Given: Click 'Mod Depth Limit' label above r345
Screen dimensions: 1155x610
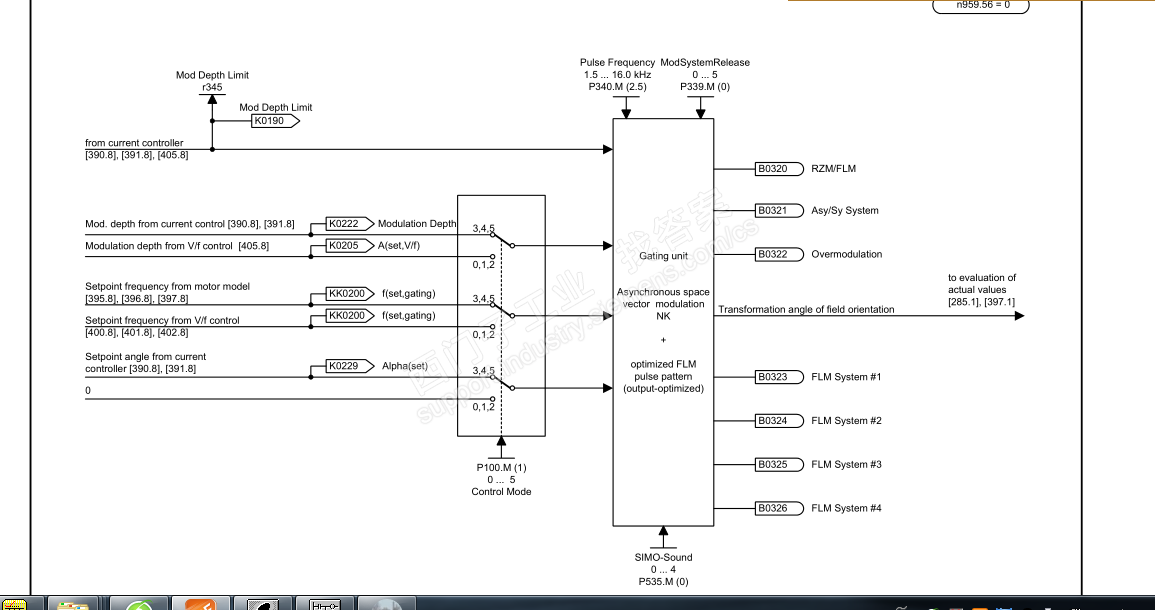Looking at the screenshot, I should tap(212, 75).
